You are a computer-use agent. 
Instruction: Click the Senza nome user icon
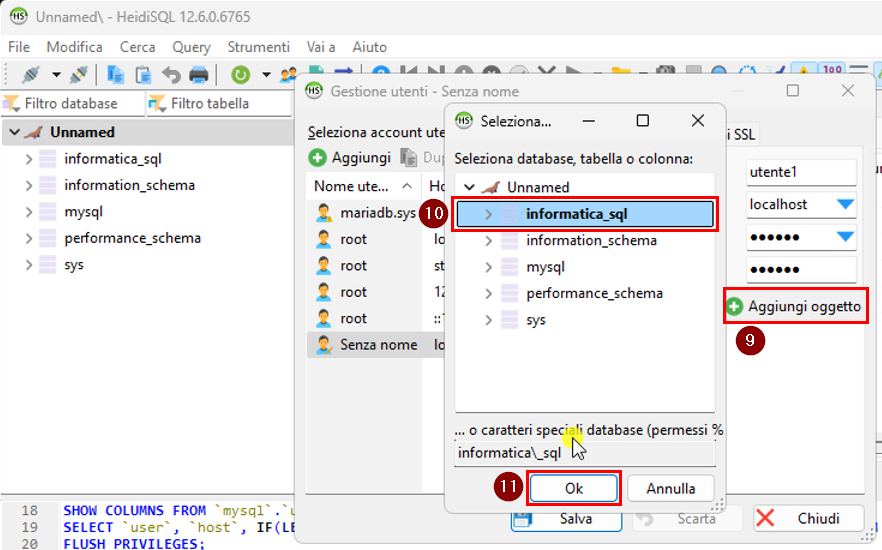pos(323,345)
